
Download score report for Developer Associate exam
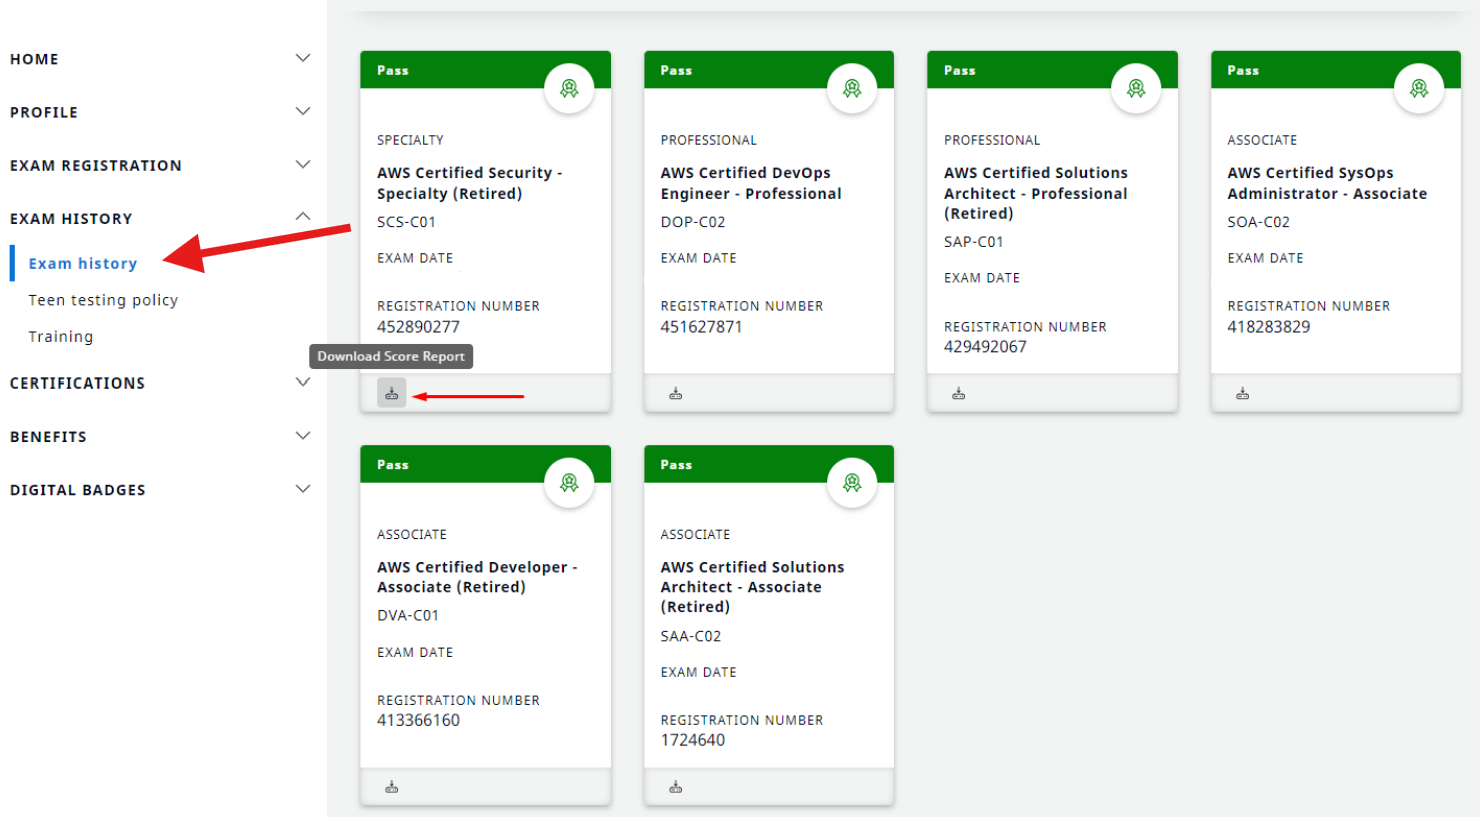pos(392,788)
